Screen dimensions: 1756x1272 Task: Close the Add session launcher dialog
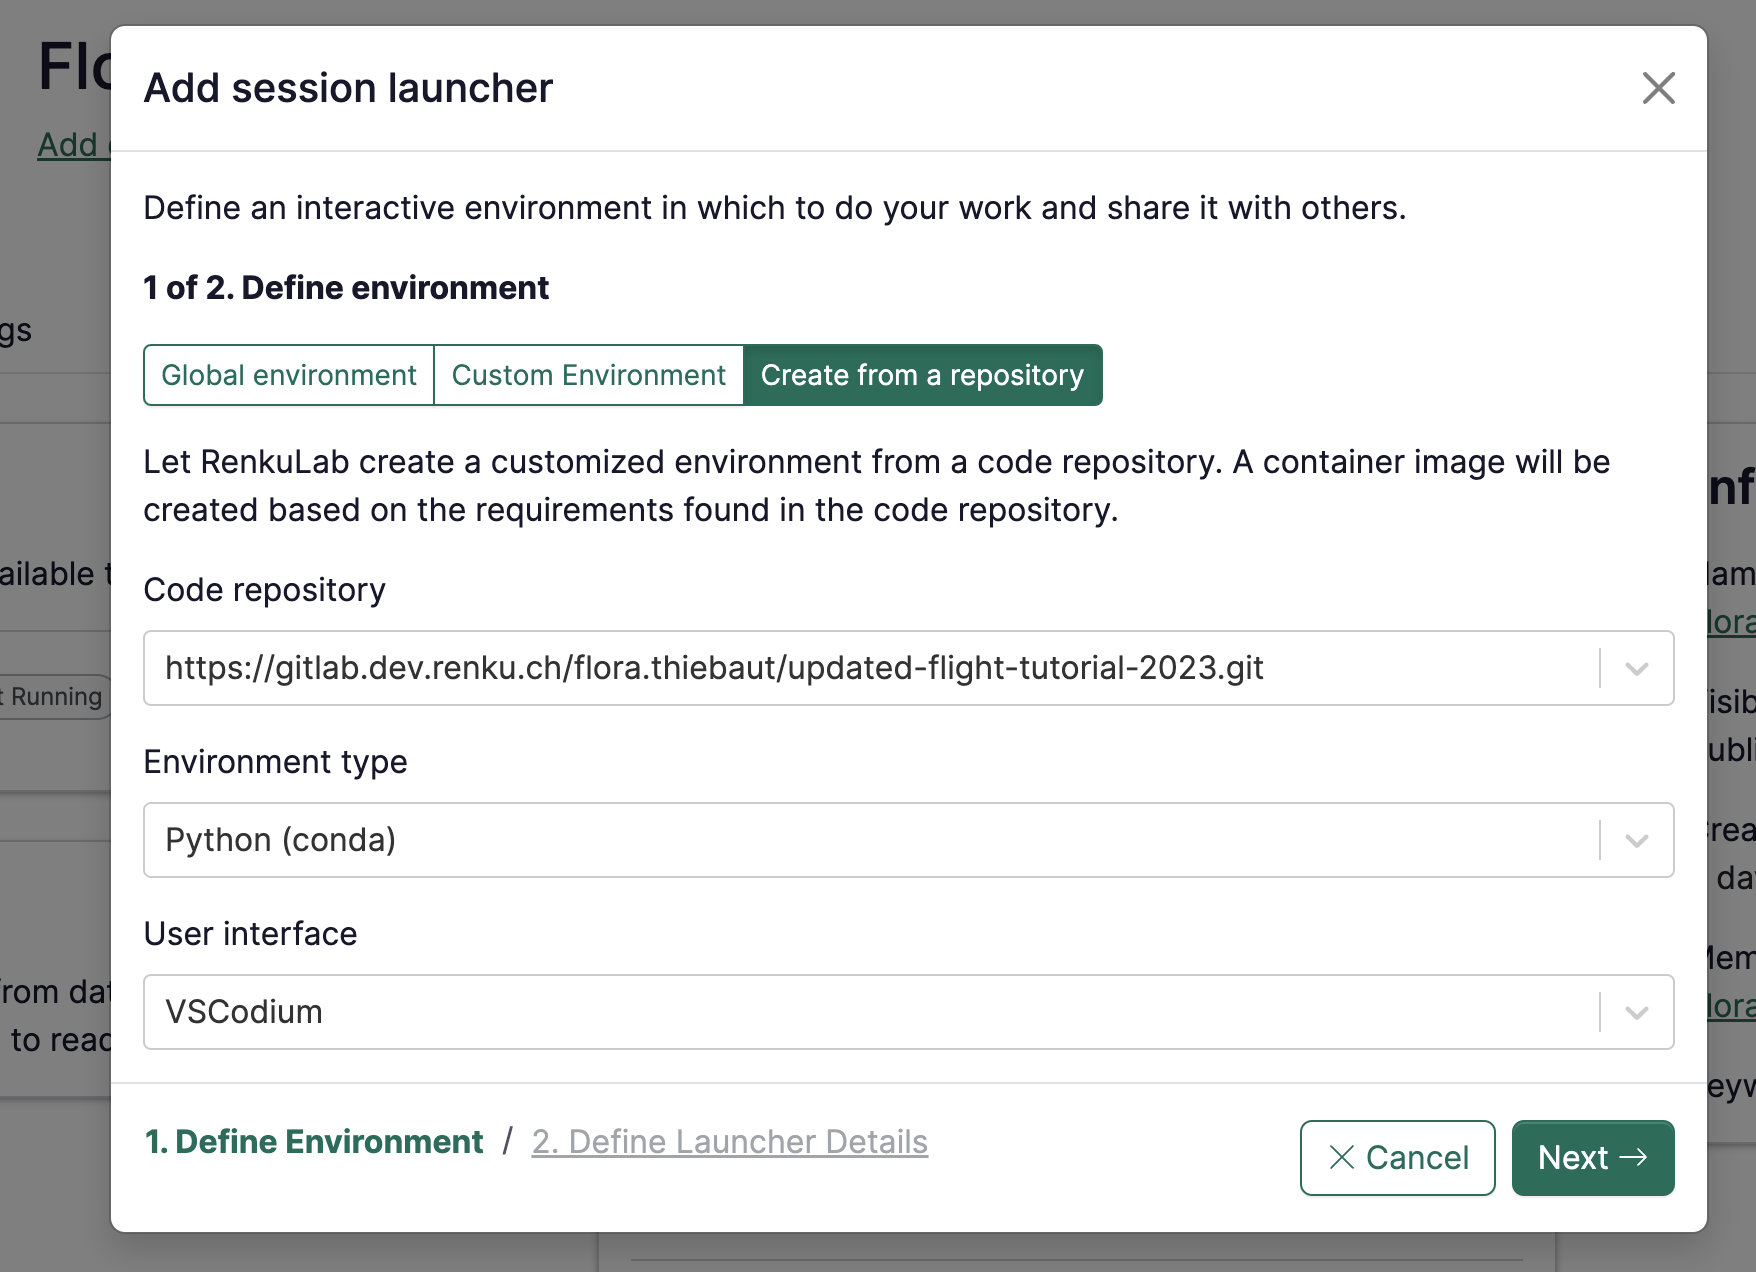[x=1658, y=88]
